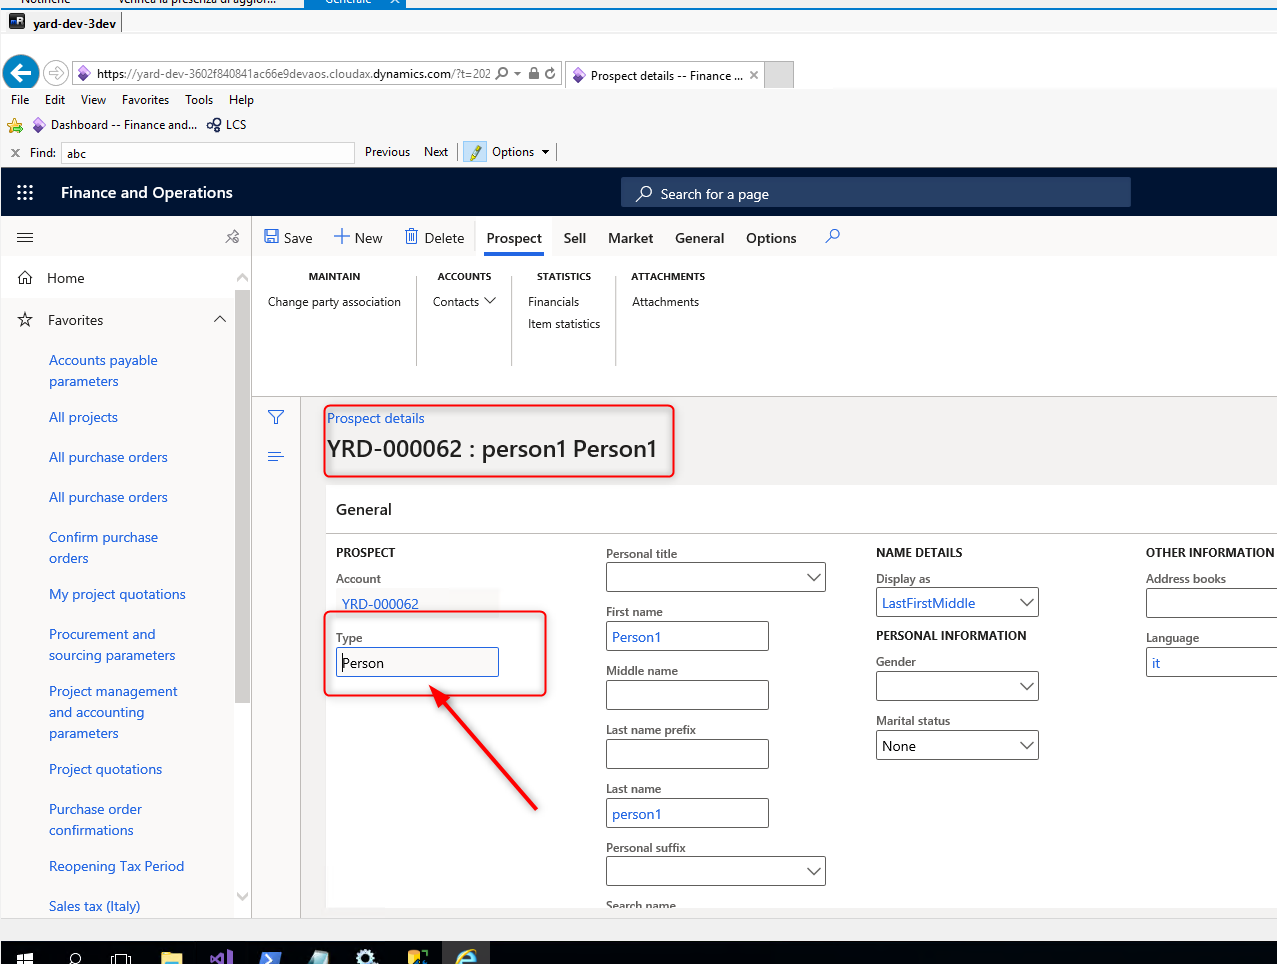Click the Search for a page box
1277x964 pixels.
point(876,193)
